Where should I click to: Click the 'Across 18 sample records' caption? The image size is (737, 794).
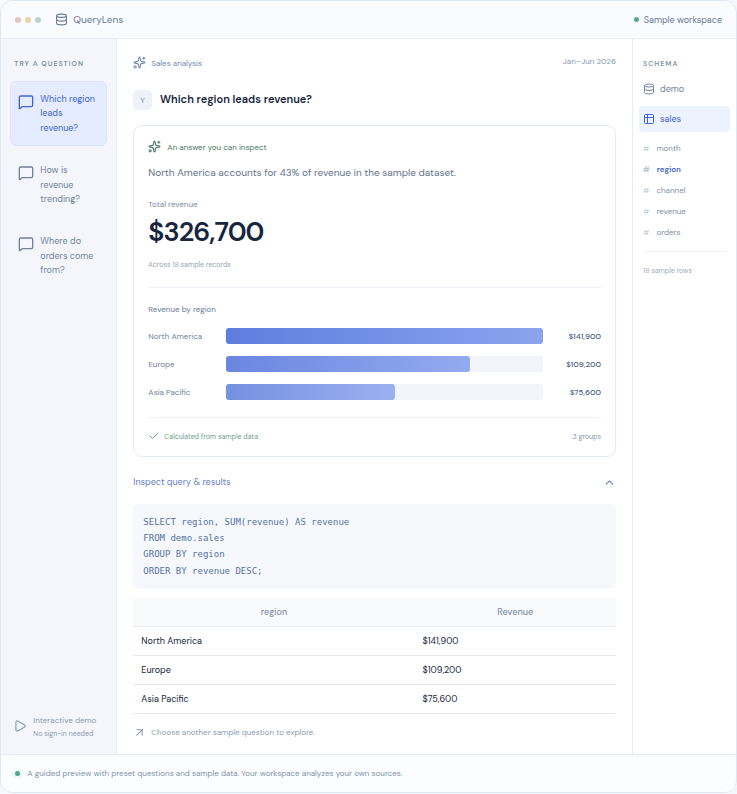(x=189, y=264)
